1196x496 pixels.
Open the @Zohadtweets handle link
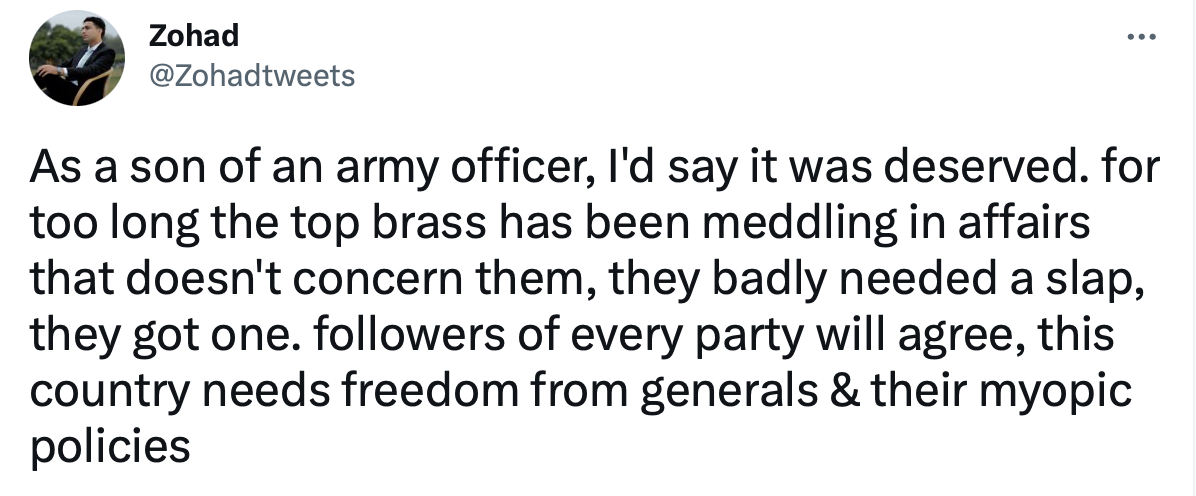[x=252, y=76]
